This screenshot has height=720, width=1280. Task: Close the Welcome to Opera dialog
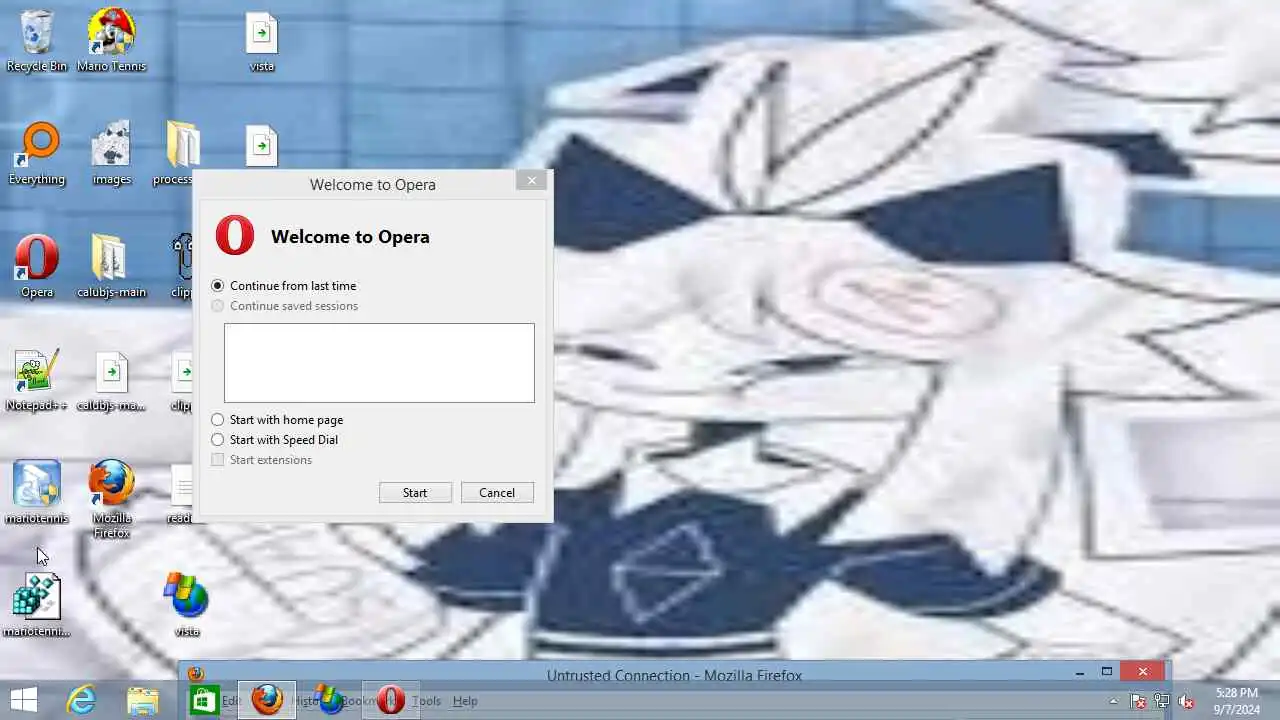531,180
